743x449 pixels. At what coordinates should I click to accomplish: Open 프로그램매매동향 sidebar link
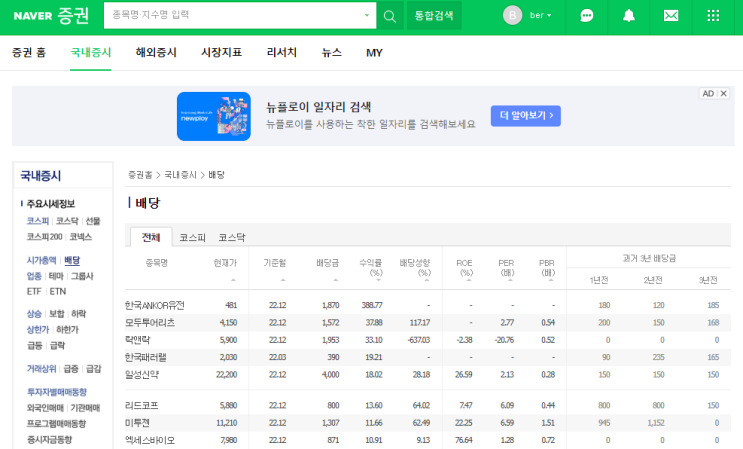(56, 423)
